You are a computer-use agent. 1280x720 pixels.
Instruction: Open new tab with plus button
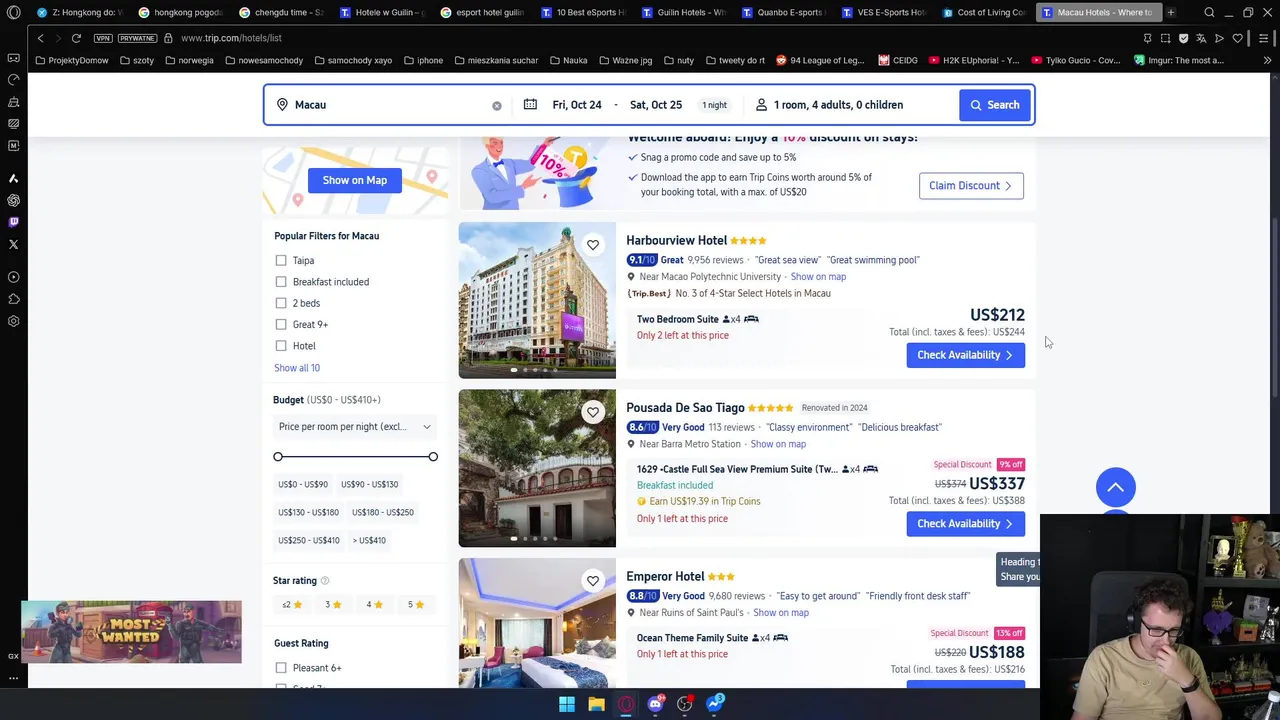1171,12
